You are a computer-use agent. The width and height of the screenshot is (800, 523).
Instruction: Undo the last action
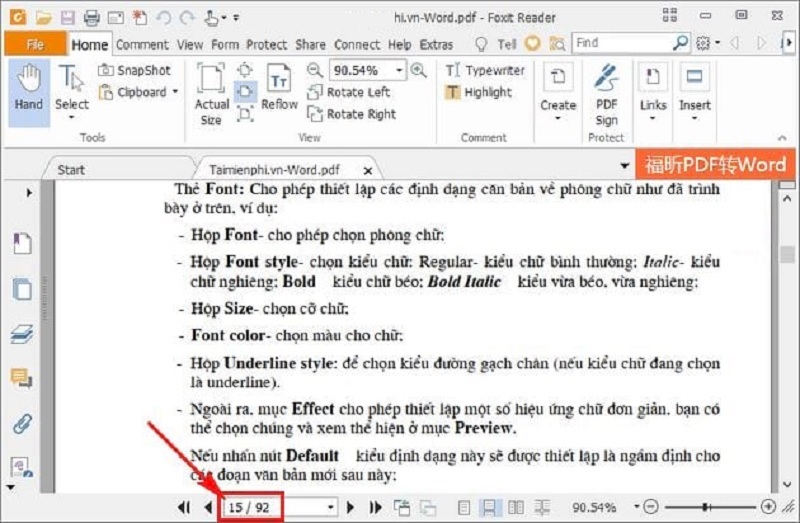pos(164,18)
